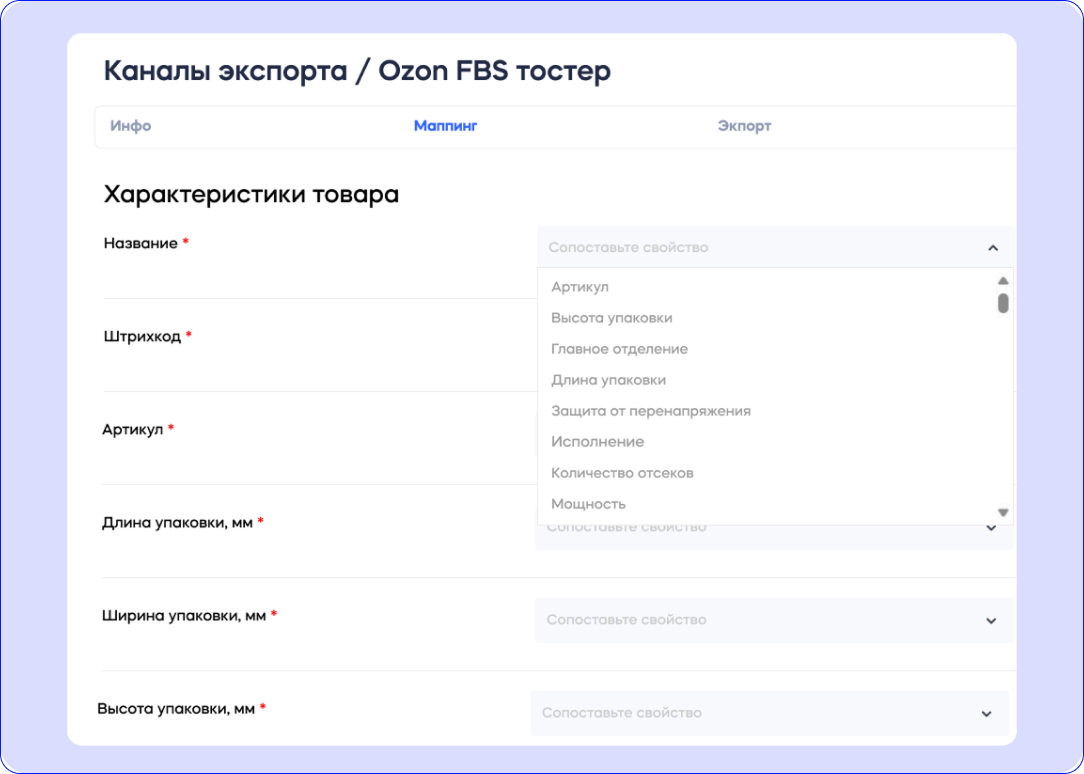Go to the Экпорт tab
This screenshot has height=774, width=1084.
tap(744, 126)
